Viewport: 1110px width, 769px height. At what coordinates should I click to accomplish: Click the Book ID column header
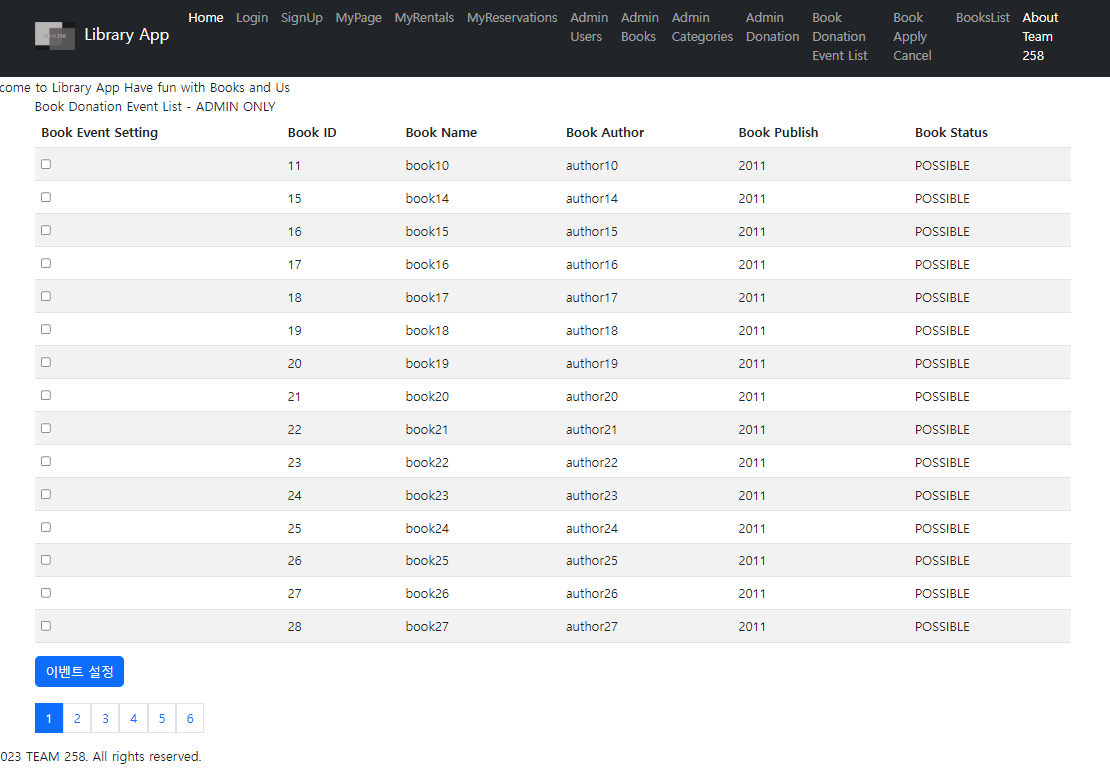pos(312,132)
